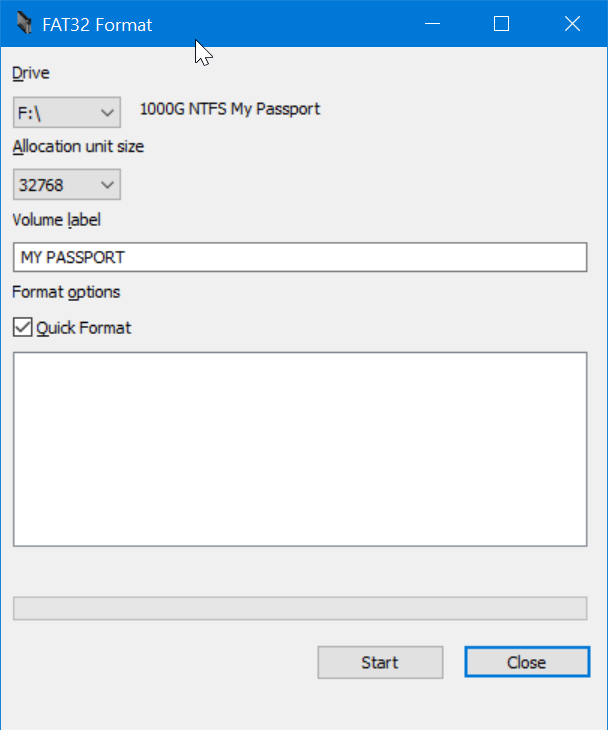Click the "FAT32 Format" title text
This screenshot has width=608, height=730.
pos(98,24)
